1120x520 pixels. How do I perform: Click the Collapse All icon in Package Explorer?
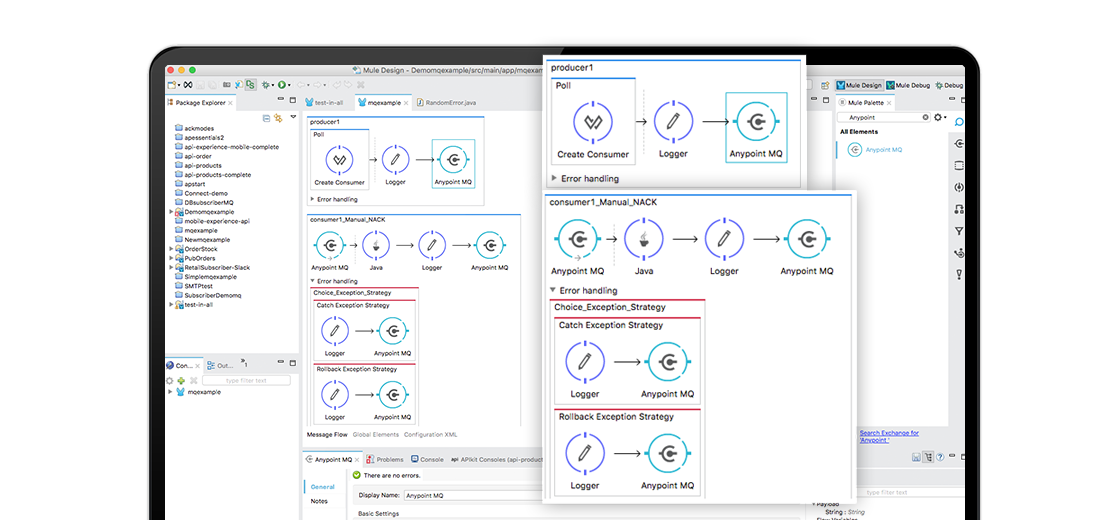click(x=266, y=118)
